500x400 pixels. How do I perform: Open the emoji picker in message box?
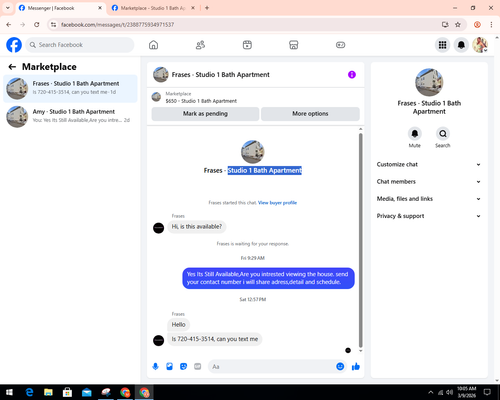click(x=340, y=367)
